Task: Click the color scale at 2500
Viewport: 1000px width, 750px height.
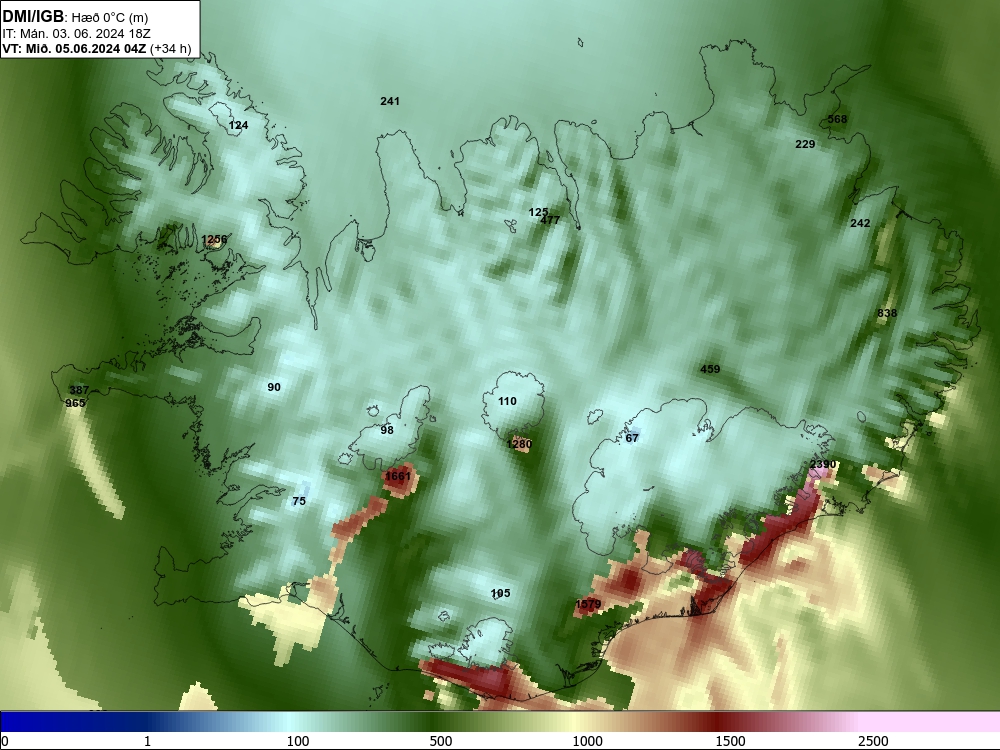Action: tap(873, 741)
